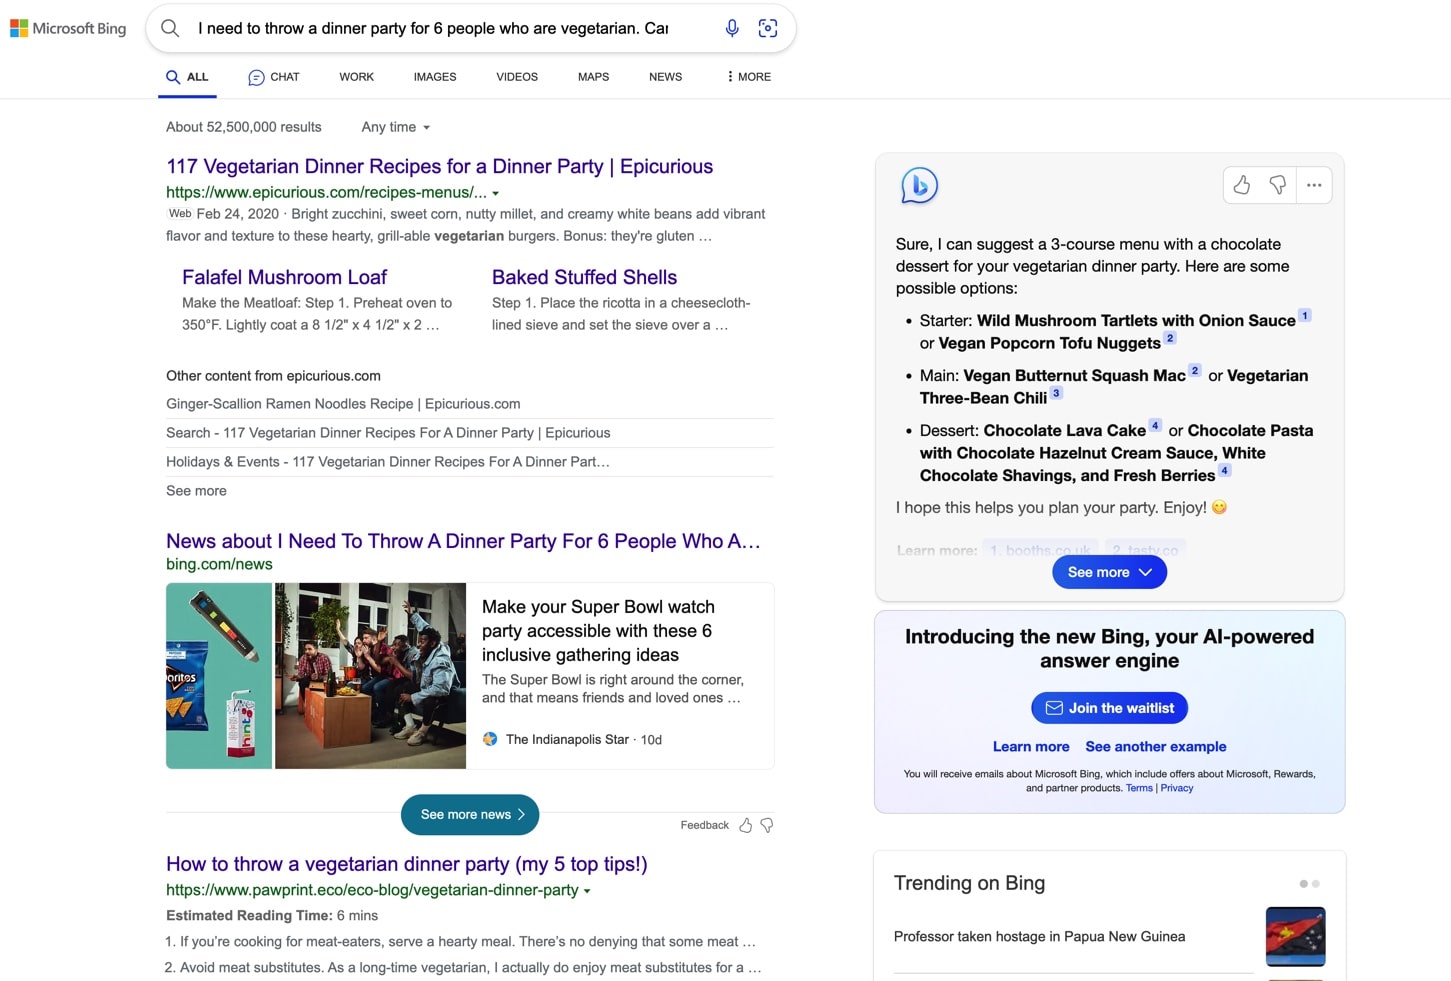This screenshot has width=1451, height=981.
Task: Click the Doritos pen news thumbnail
Action: pyautogui.click(x=219, y=676)
